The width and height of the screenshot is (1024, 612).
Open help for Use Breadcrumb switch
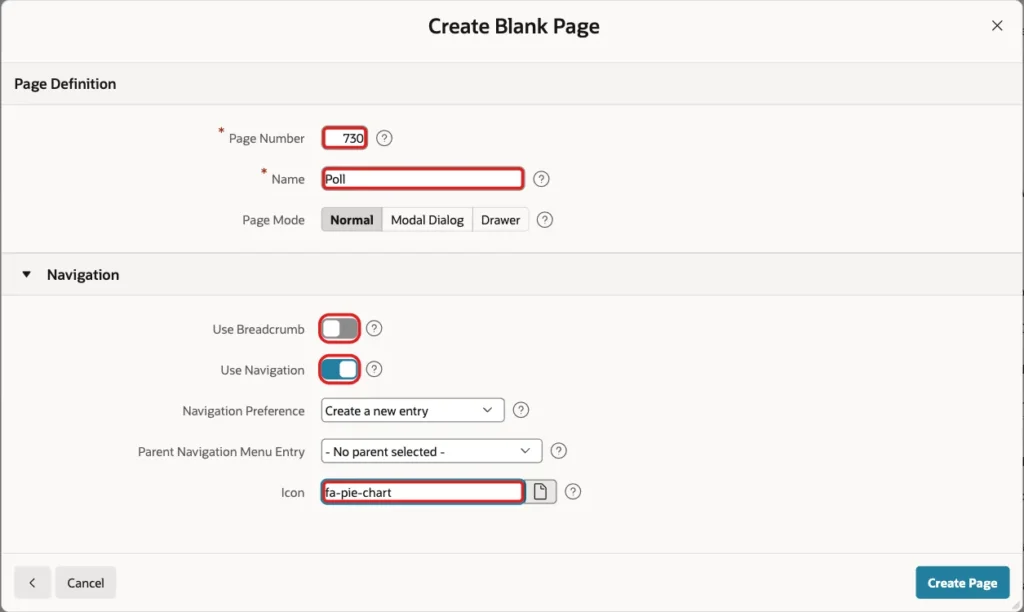pos(374,329)
